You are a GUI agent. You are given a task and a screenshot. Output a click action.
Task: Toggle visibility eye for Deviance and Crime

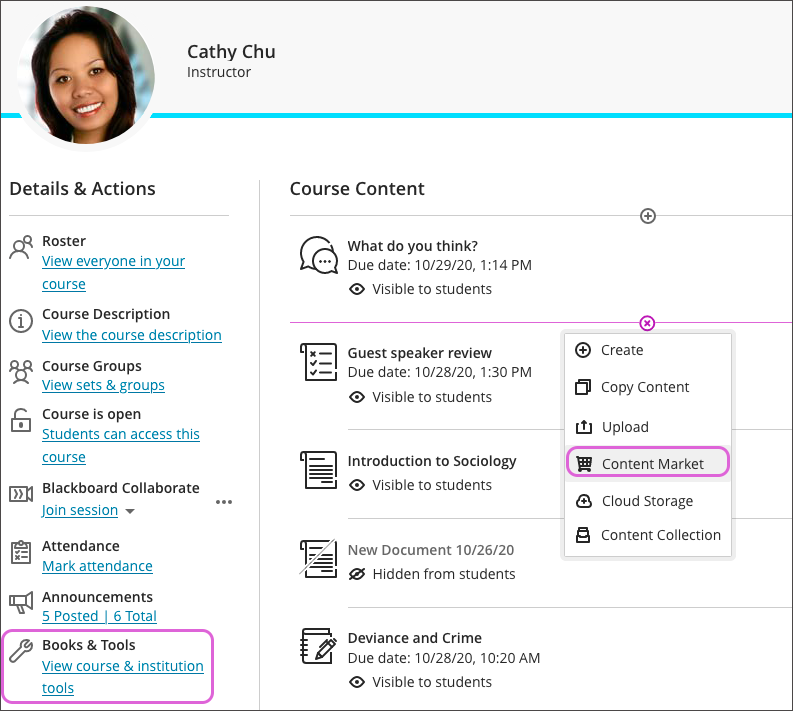coord(357,682)
